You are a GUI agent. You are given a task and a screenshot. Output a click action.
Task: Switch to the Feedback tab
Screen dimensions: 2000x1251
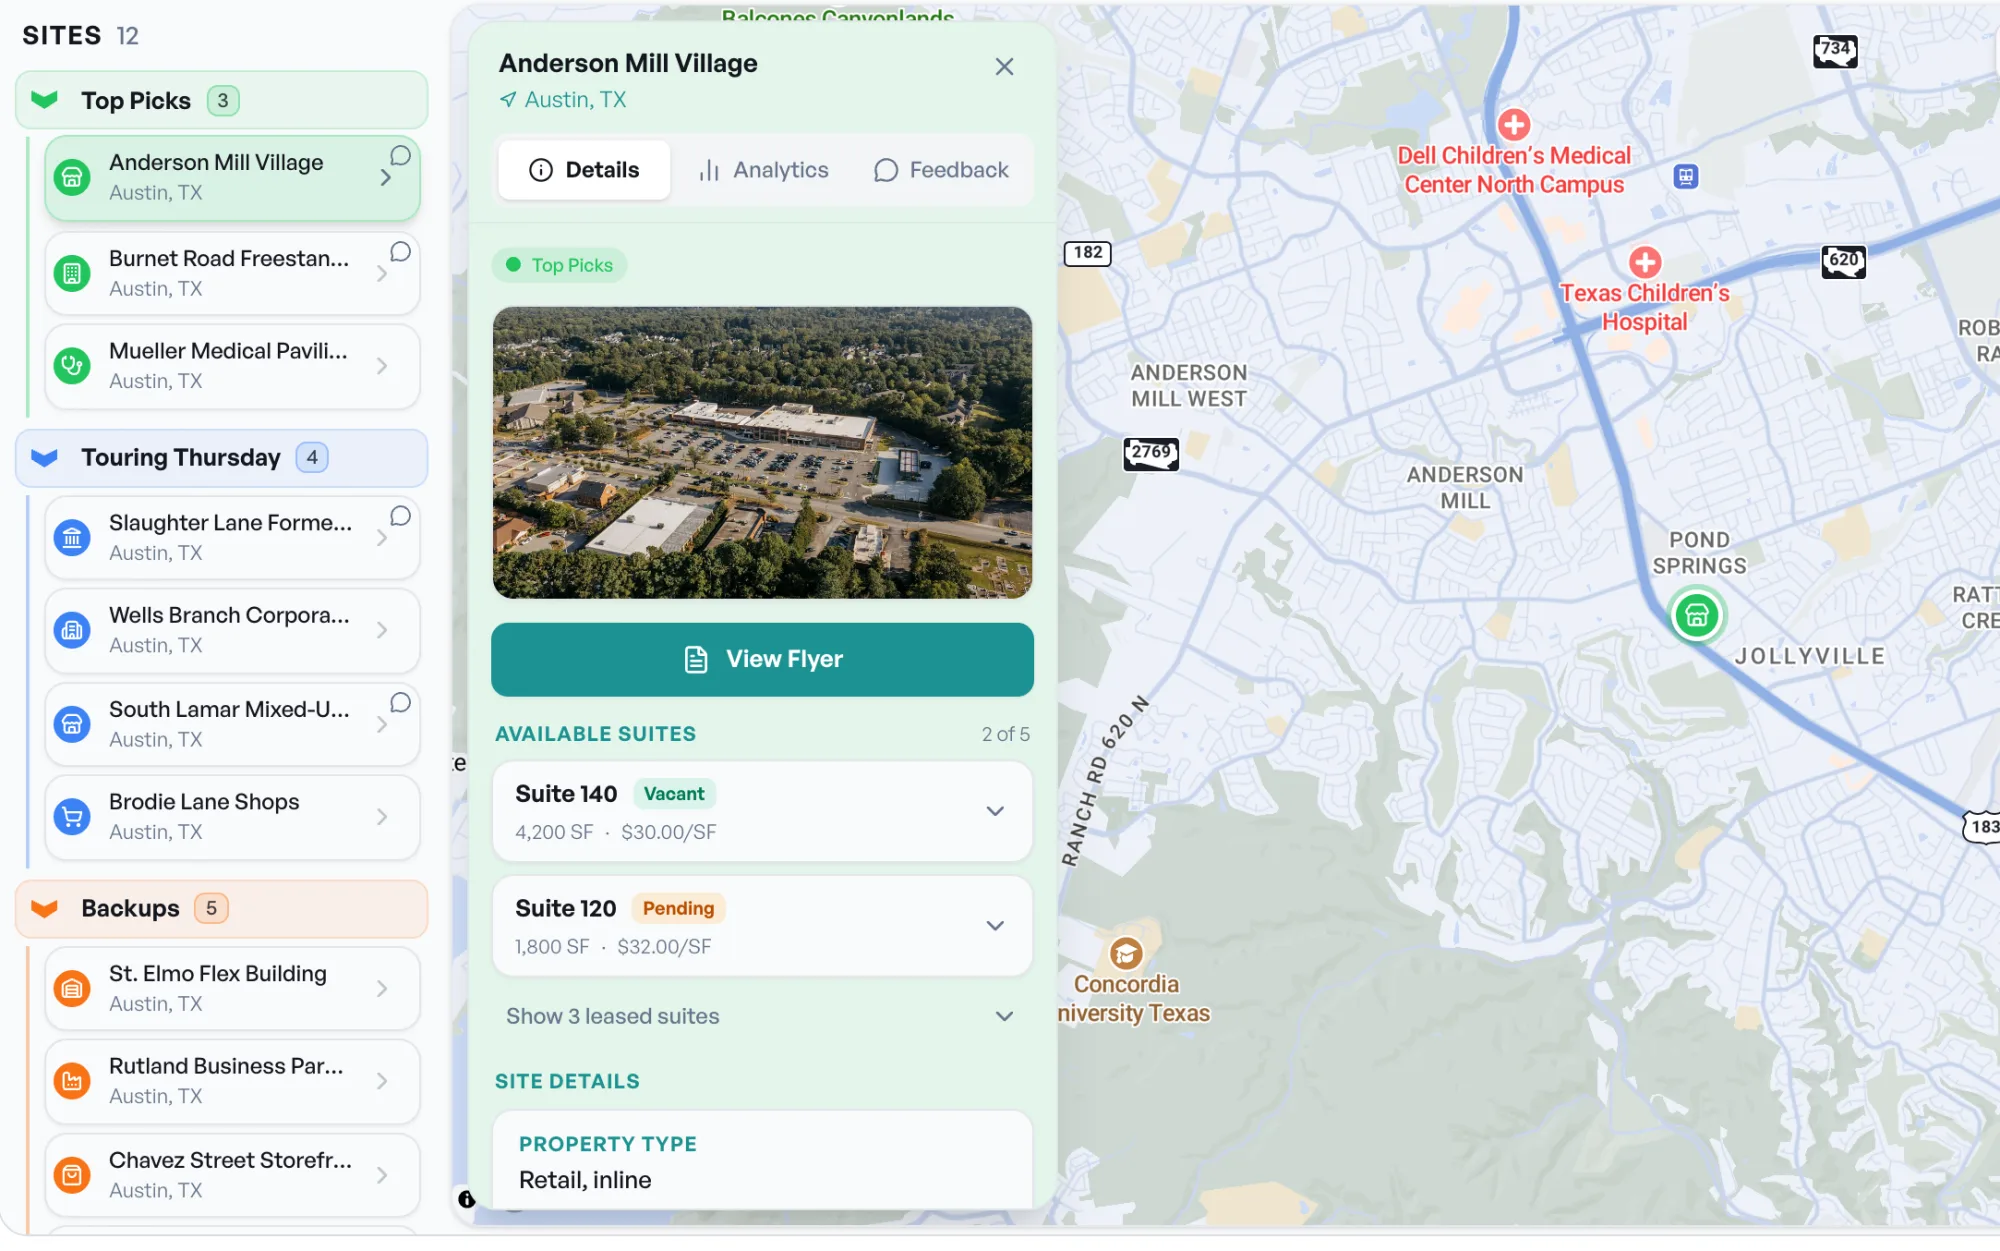[x=941, y=170]
